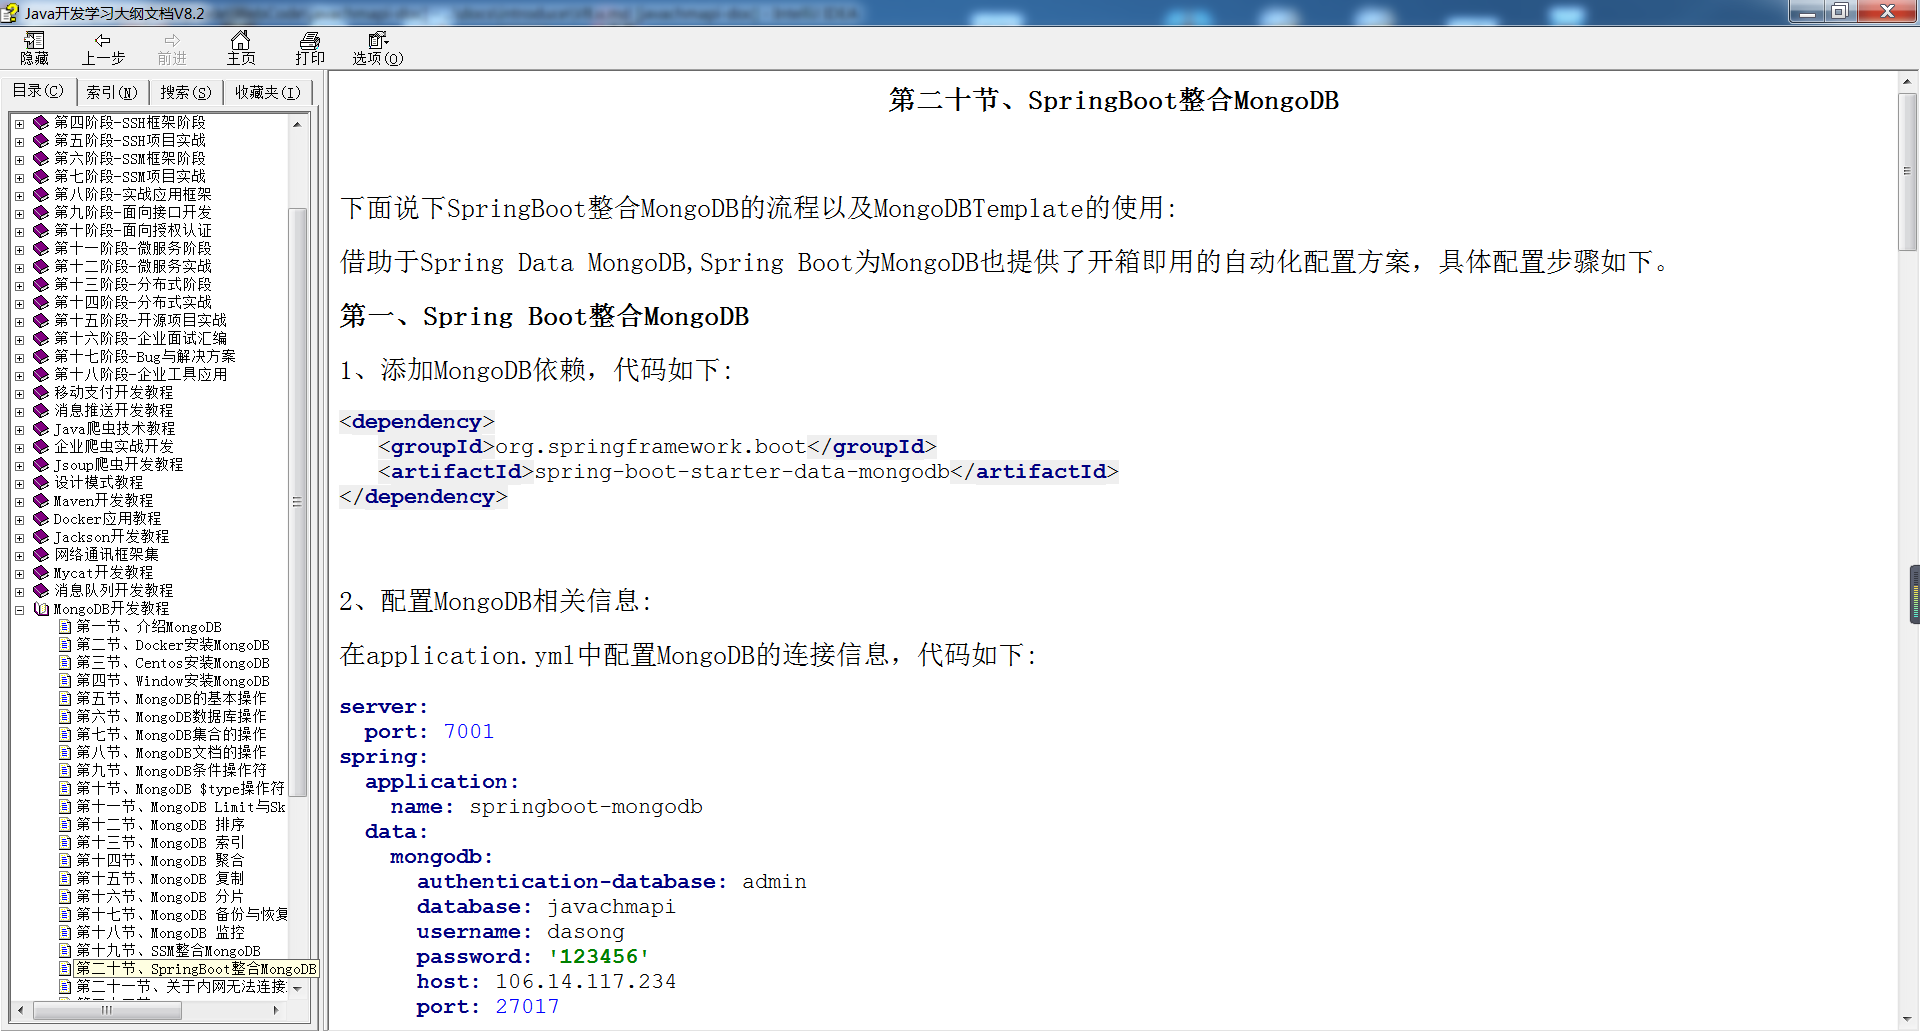The image size is (1920, 1031).
Task: Select 第十八阶段-企业工具应用 tree item
Action: [141, 375]
